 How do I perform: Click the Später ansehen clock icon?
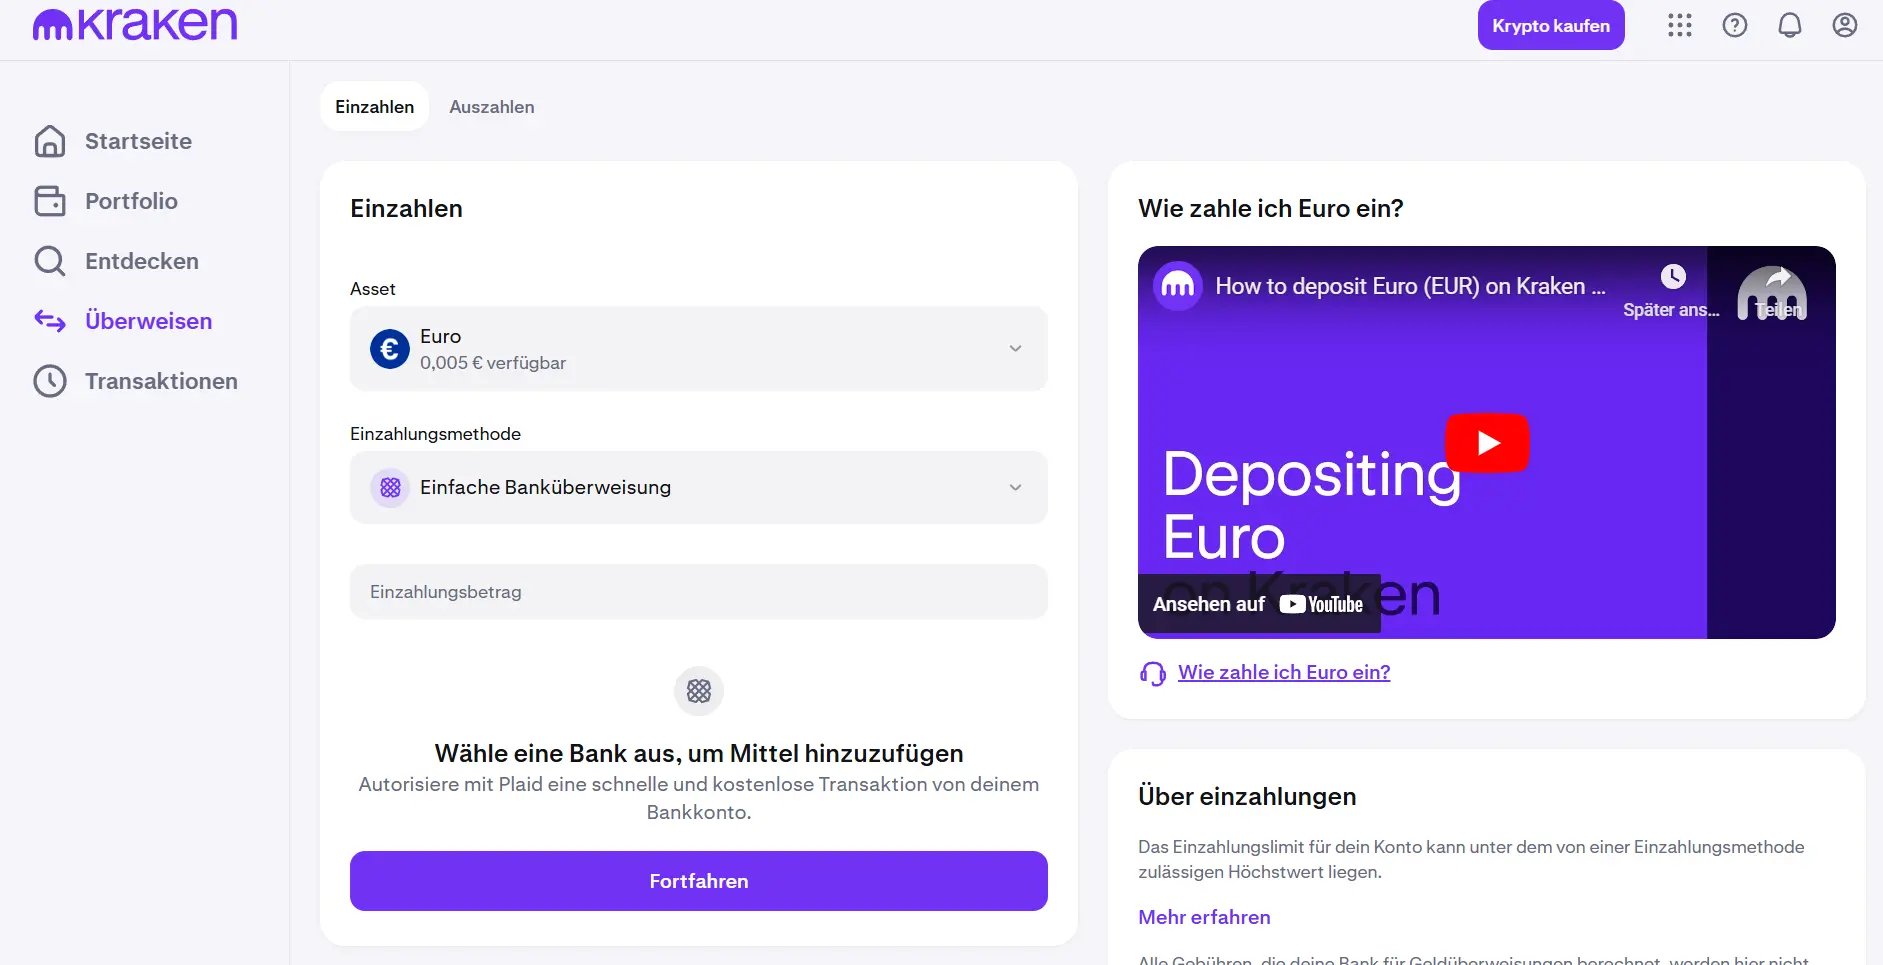click(1673, 276)
